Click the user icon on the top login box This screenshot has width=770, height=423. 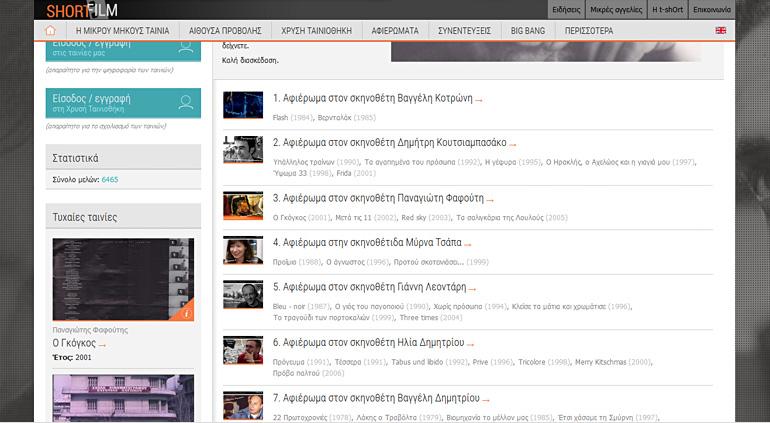pos(186,47)
